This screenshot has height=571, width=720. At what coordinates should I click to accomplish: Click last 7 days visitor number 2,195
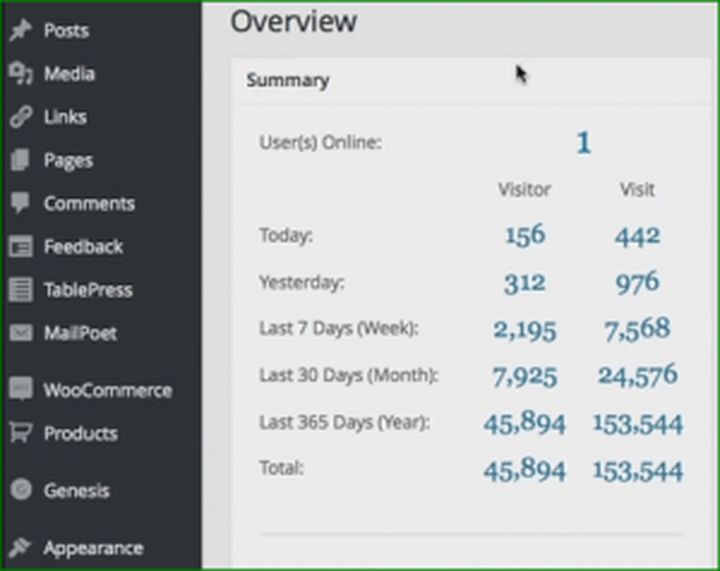coord(524,329)
